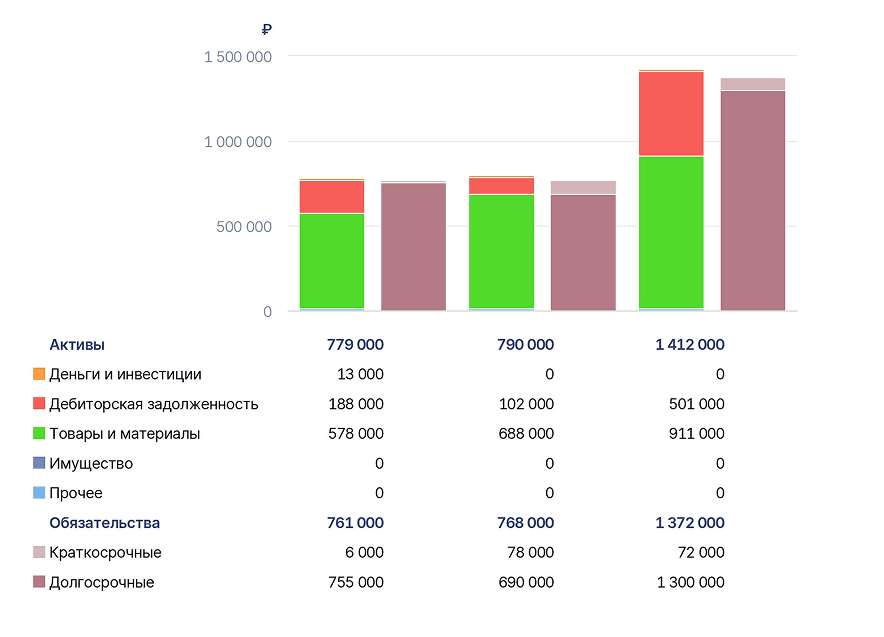Click the liabilities total 1 372 000
Image resolution: width=884 pixels, height=637 pixels.
coord(690,523)
